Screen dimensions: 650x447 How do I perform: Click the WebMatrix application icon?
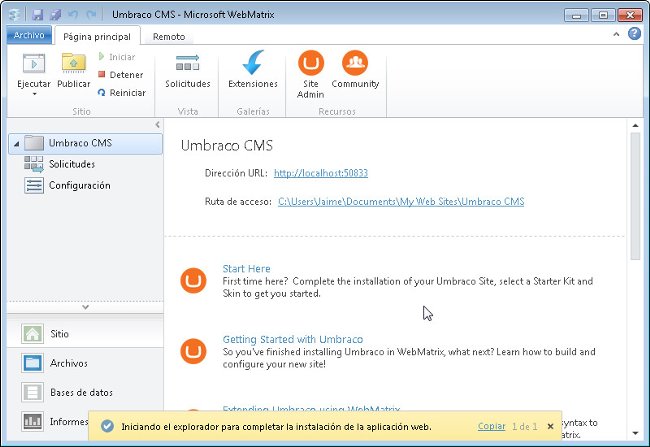pos(15,15)
